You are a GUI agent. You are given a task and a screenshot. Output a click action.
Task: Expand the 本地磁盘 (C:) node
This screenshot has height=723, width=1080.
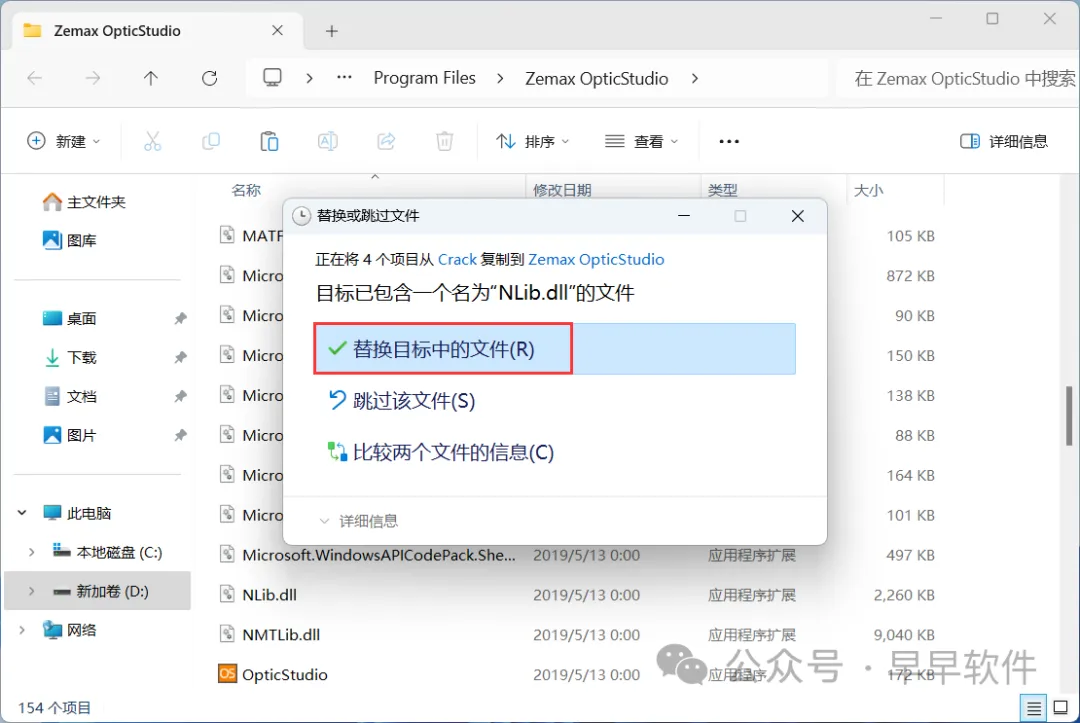(32, 552)
